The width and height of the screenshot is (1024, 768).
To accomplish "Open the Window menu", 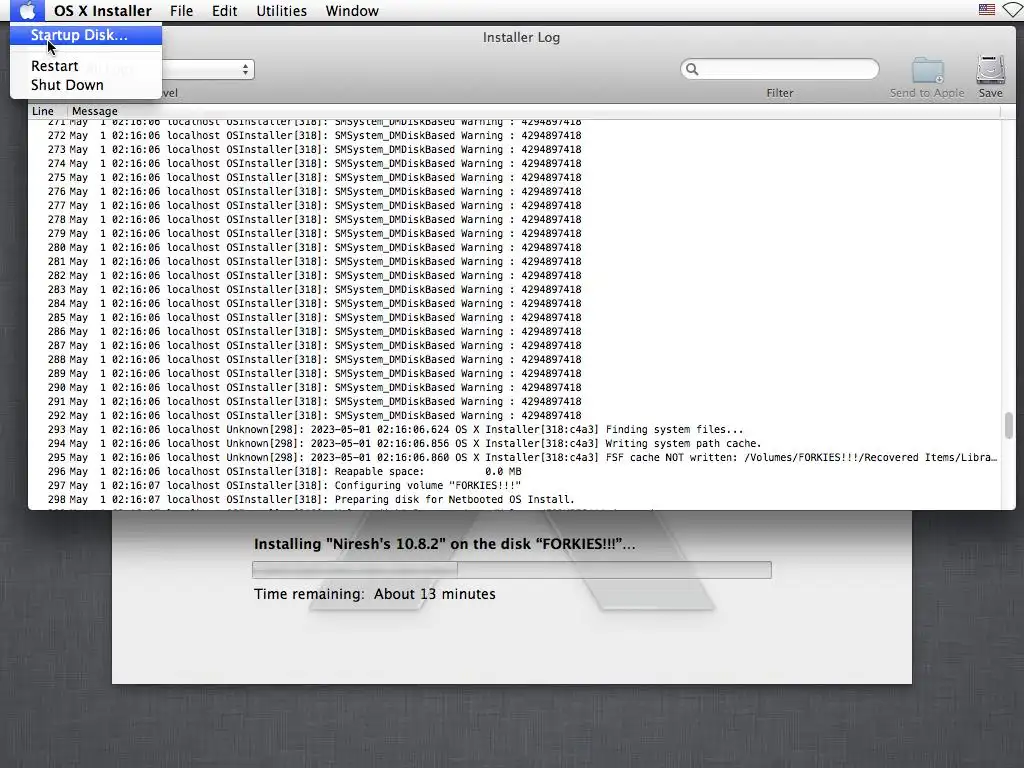I will click(x=352, y=10).
